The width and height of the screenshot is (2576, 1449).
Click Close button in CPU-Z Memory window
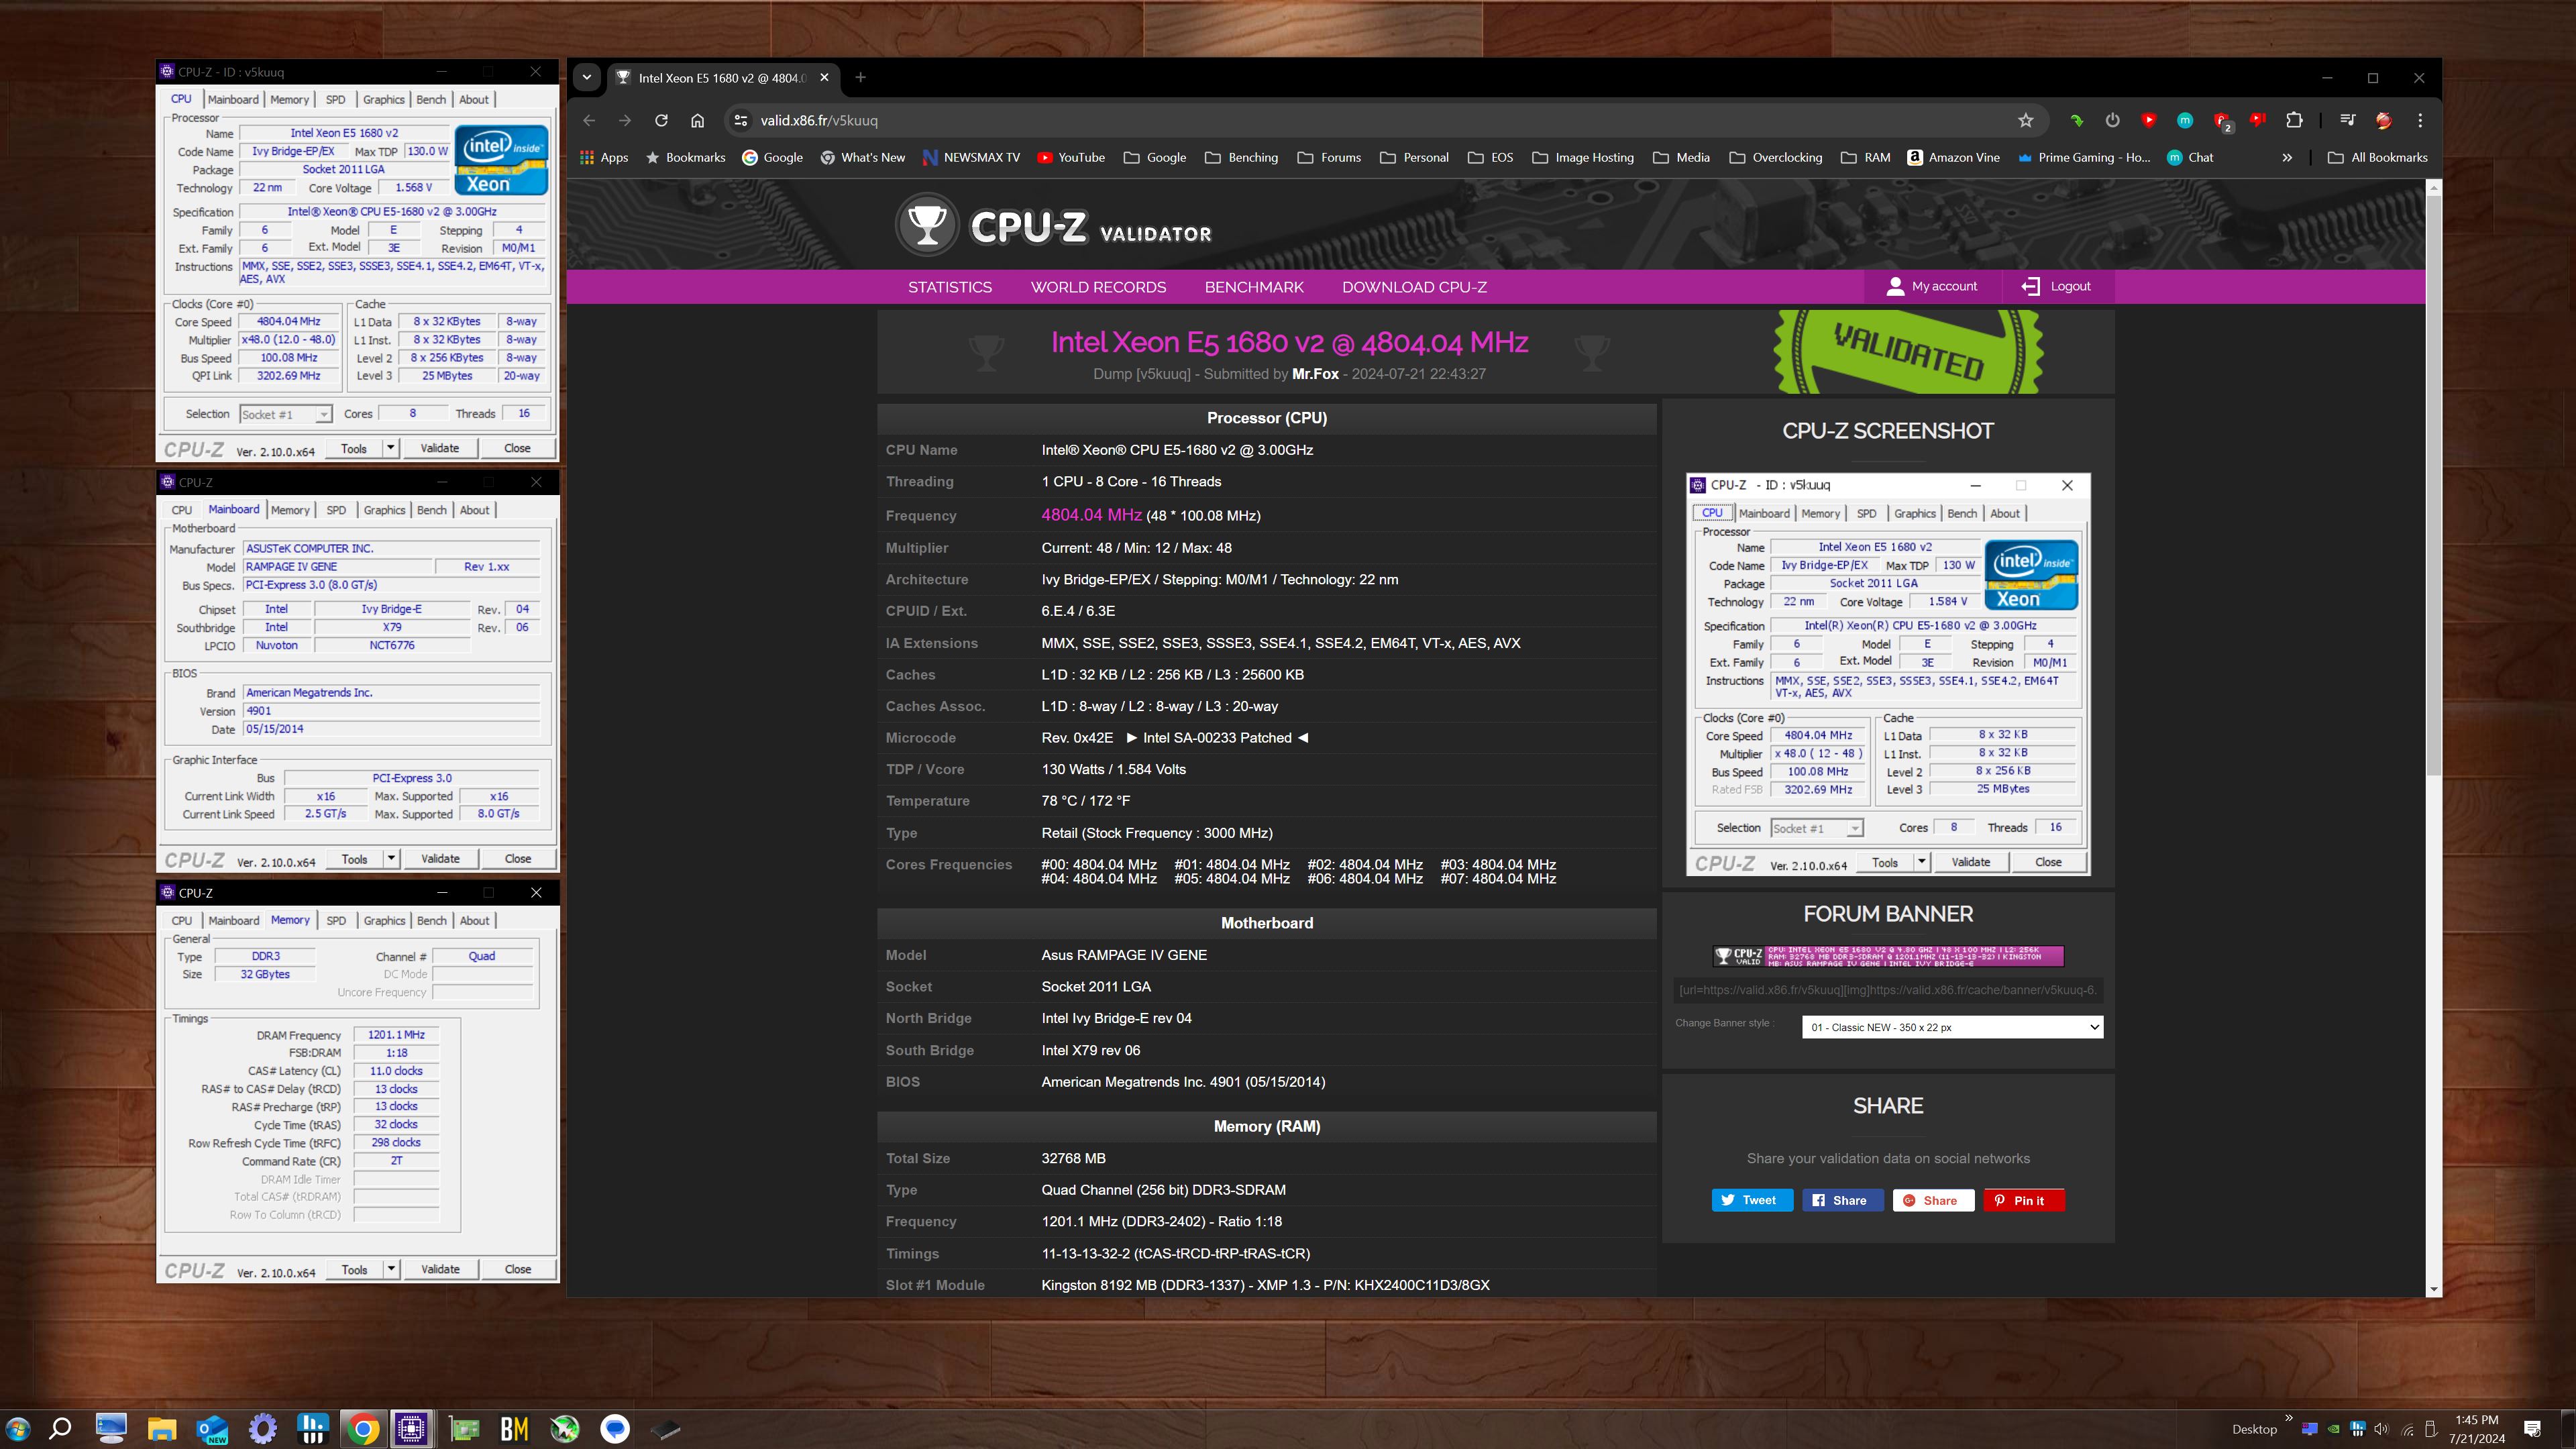click(517, 1269)
